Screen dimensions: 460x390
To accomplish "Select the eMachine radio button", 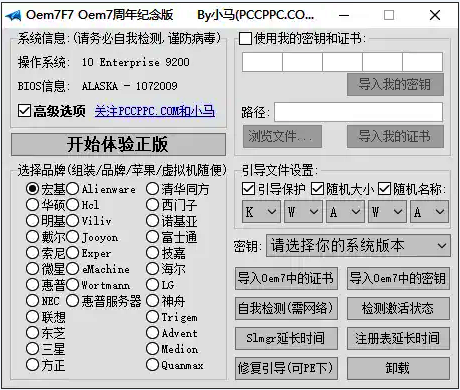I will (72, 269).
